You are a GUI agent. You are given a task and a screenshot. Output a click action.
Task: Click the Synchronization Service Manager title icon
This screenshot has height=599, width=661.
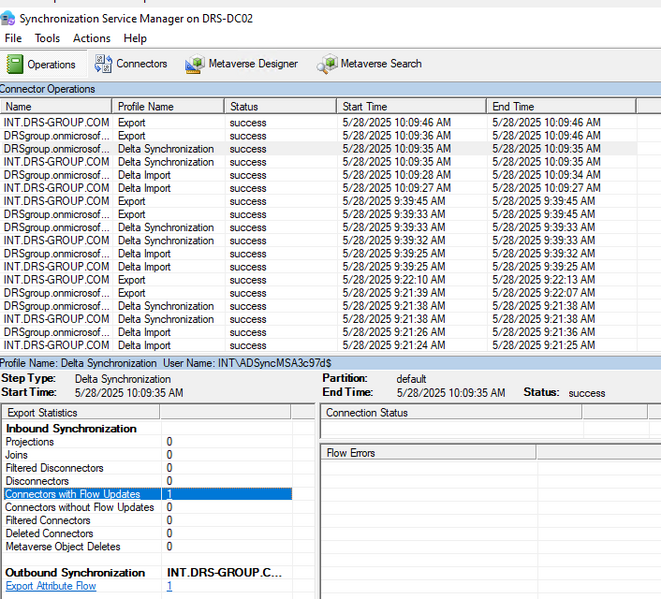(8, 18)
